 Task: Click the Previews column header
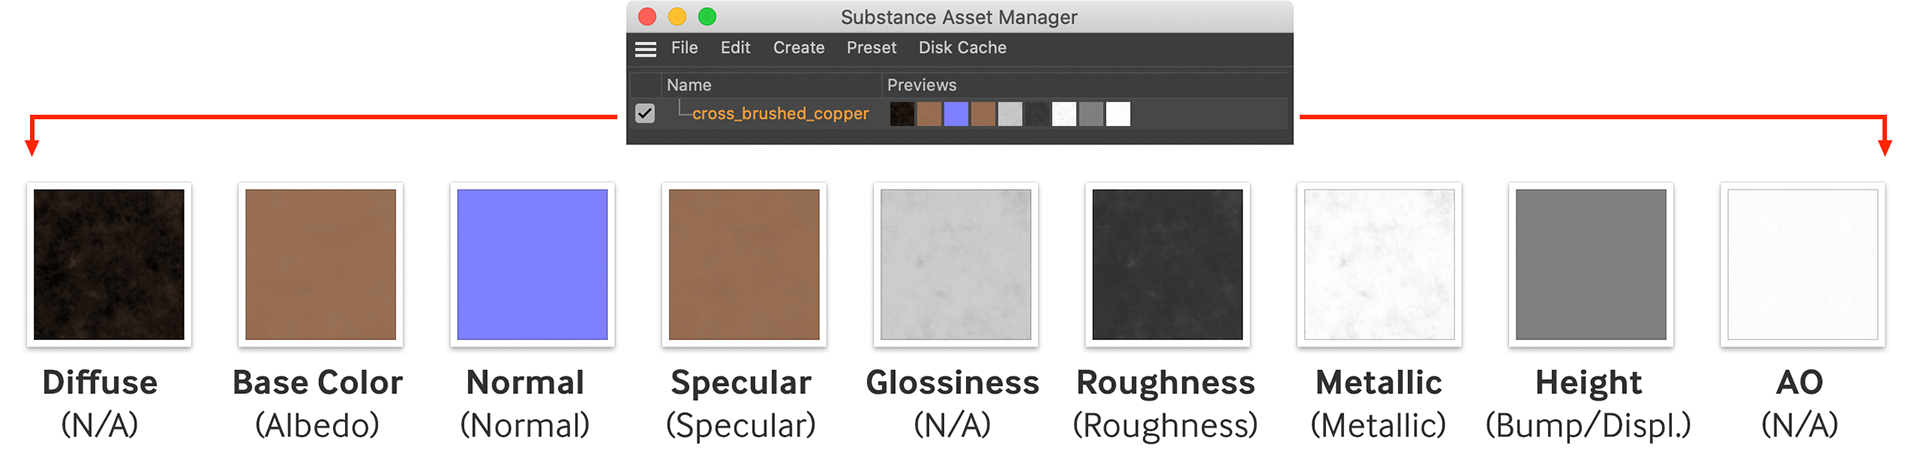[921, 85]
